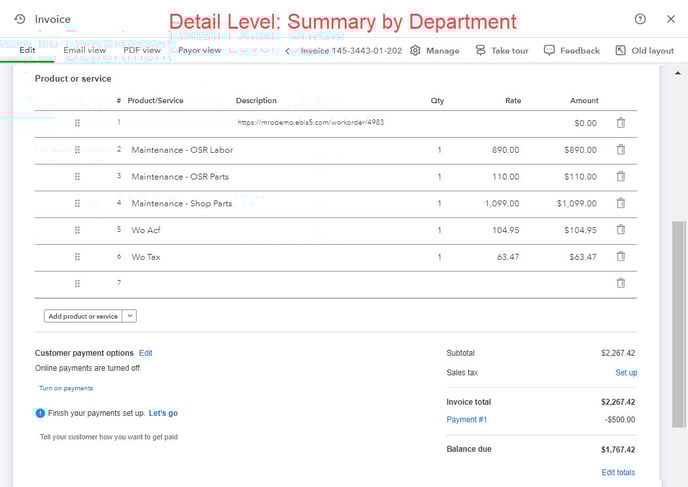The width and height of the screenshot is (688, 487).
Task: Click the Feedback speech bubble icon
Action: (549, 50)
